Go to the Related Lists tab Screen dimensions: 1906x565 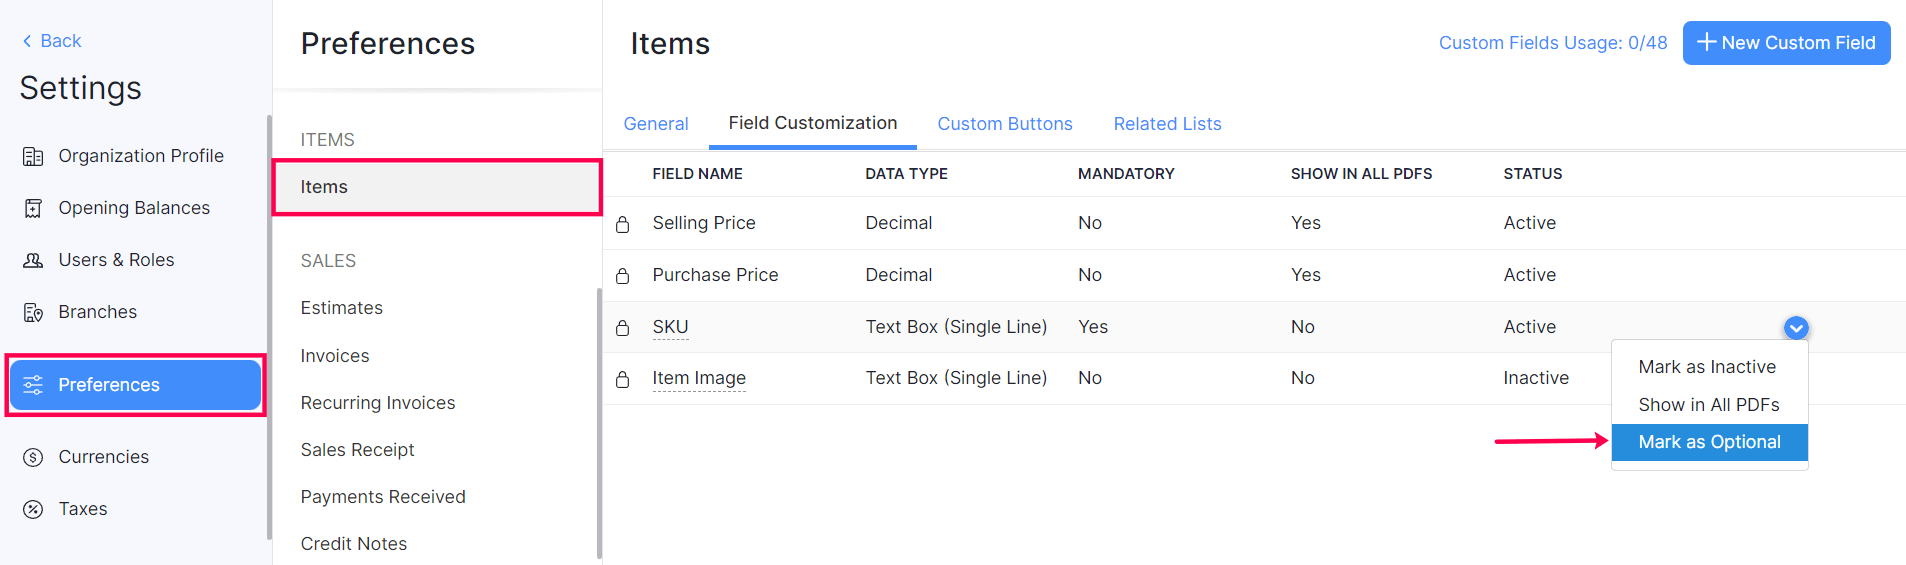[1167, 124]
